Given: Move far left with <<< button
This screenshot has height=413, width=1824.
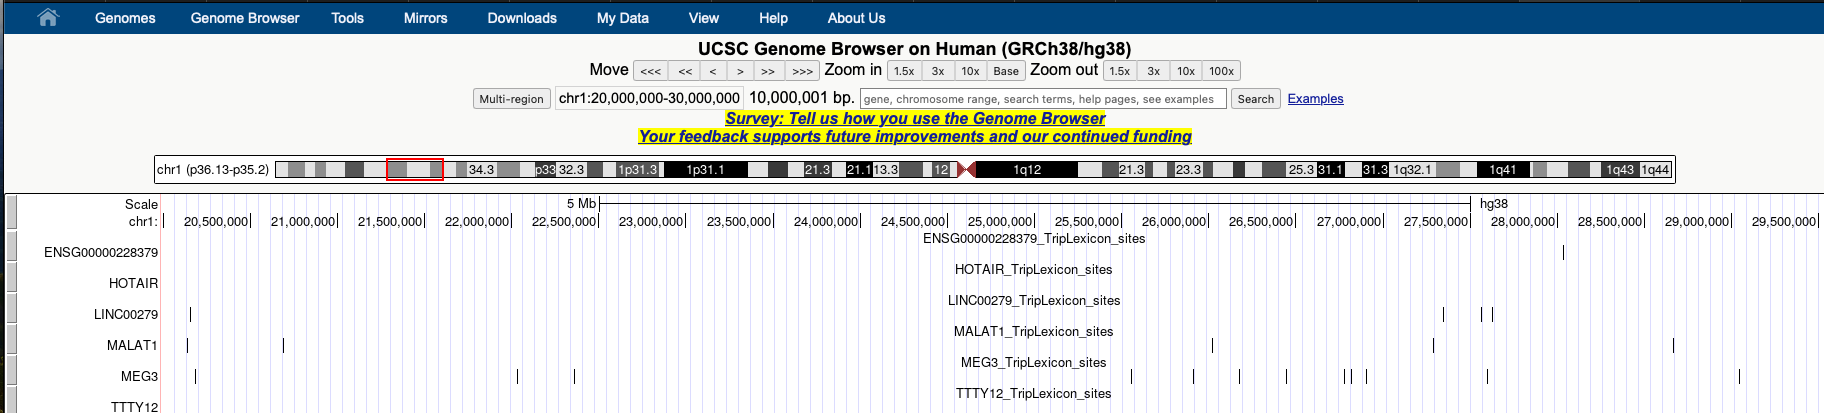Looking at the screenshot, I should [651, 71].
